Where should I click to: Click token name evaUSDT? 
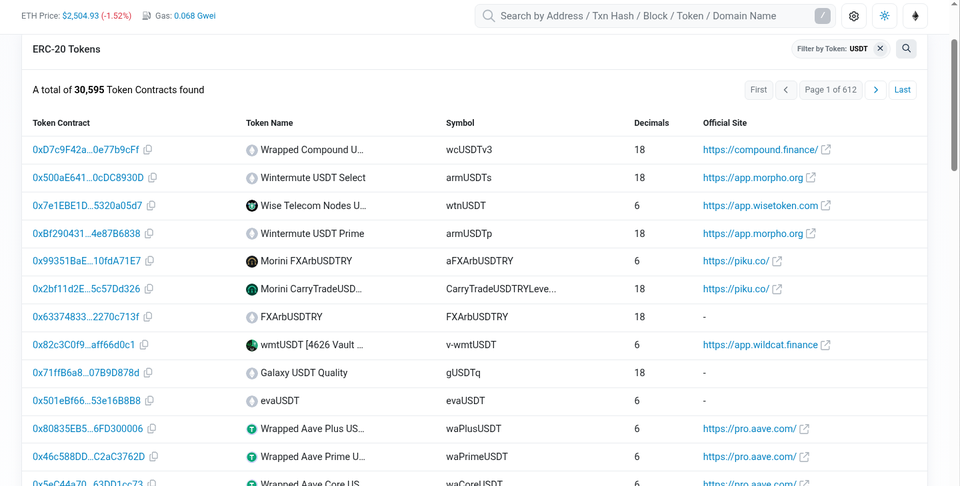(x=280, y=401)
